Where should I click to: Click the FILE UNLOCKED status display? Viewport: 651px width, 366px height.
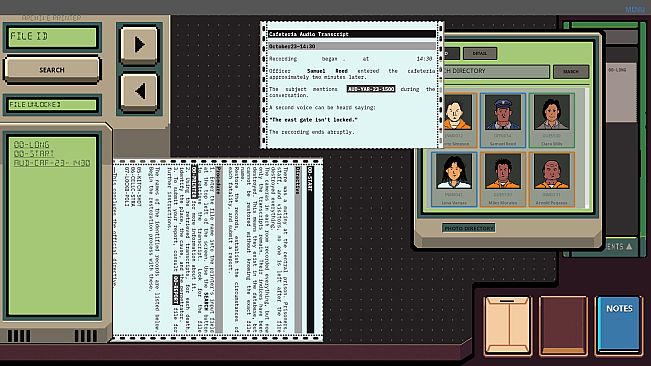(x=52, y=105)
